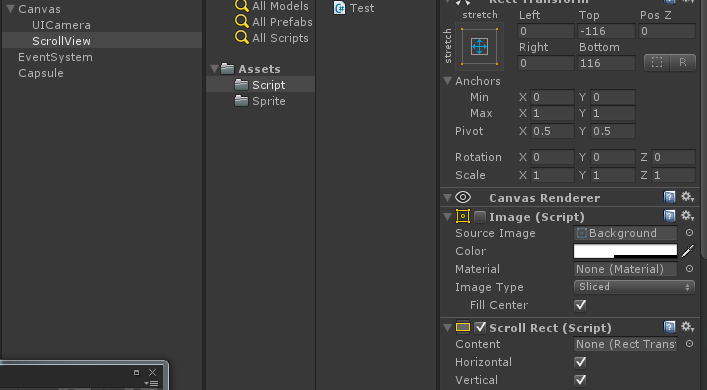Image resolution: width=707 pixels, height=390 pixels.
Task: Click the All Prefabs search filter
Action: click(x=274, y=22)
